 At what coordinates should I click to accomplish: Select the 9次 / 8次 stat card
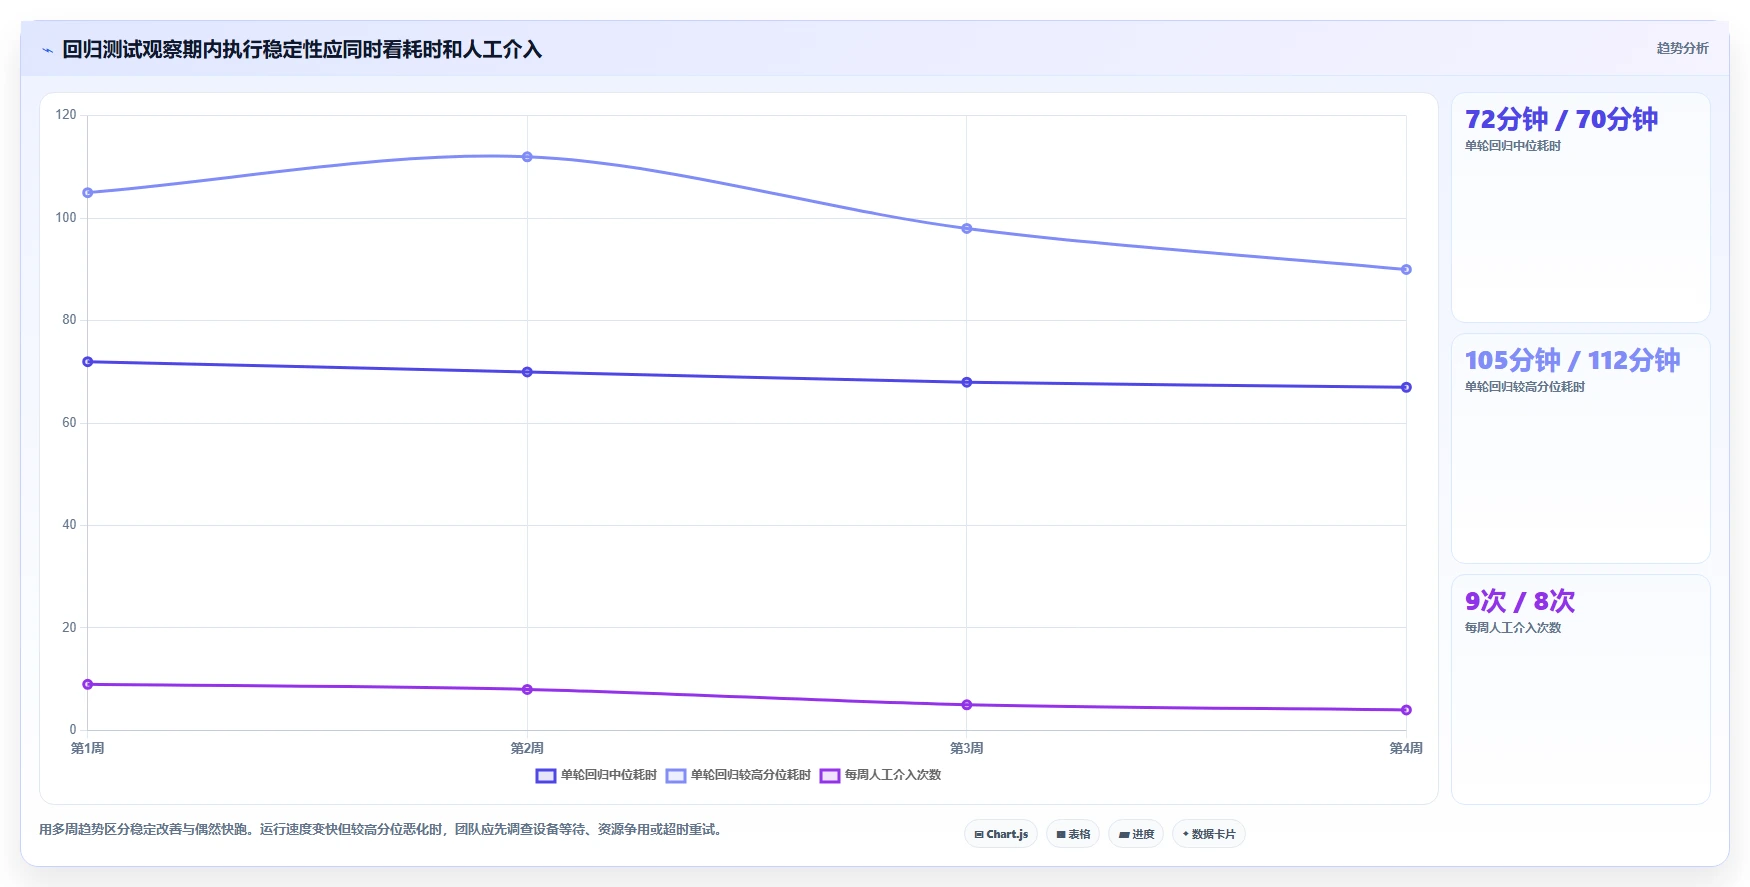(1580, 689)
